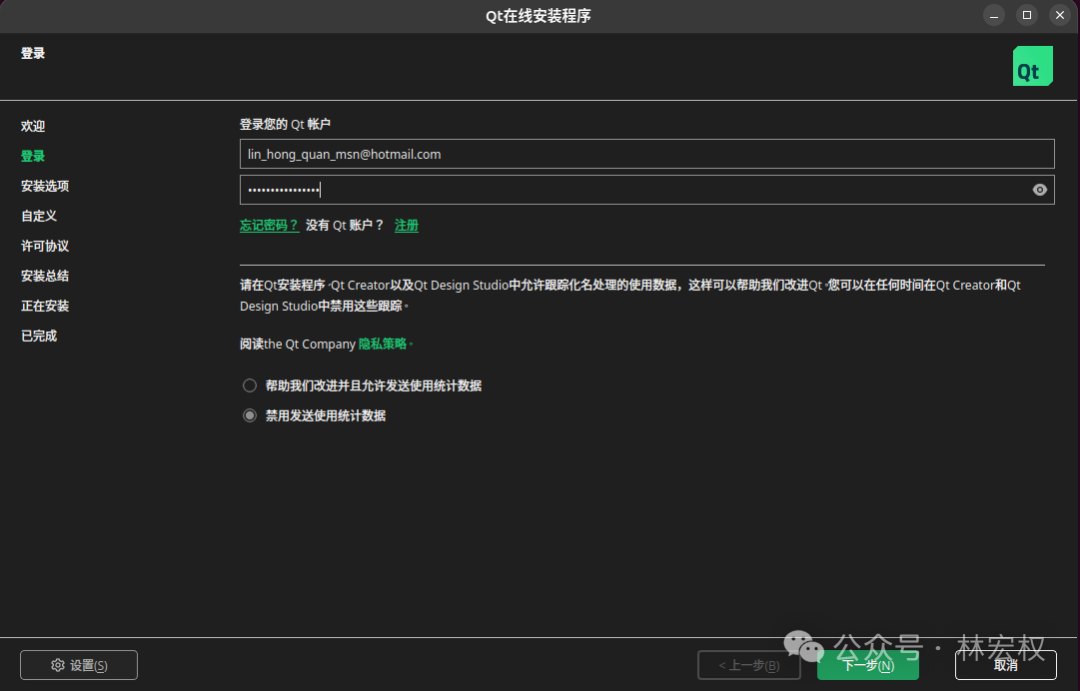The width and height of the screenshot is (1080, 691).
Task: Select 许可协议 step in sidebar
Action: 45,246
